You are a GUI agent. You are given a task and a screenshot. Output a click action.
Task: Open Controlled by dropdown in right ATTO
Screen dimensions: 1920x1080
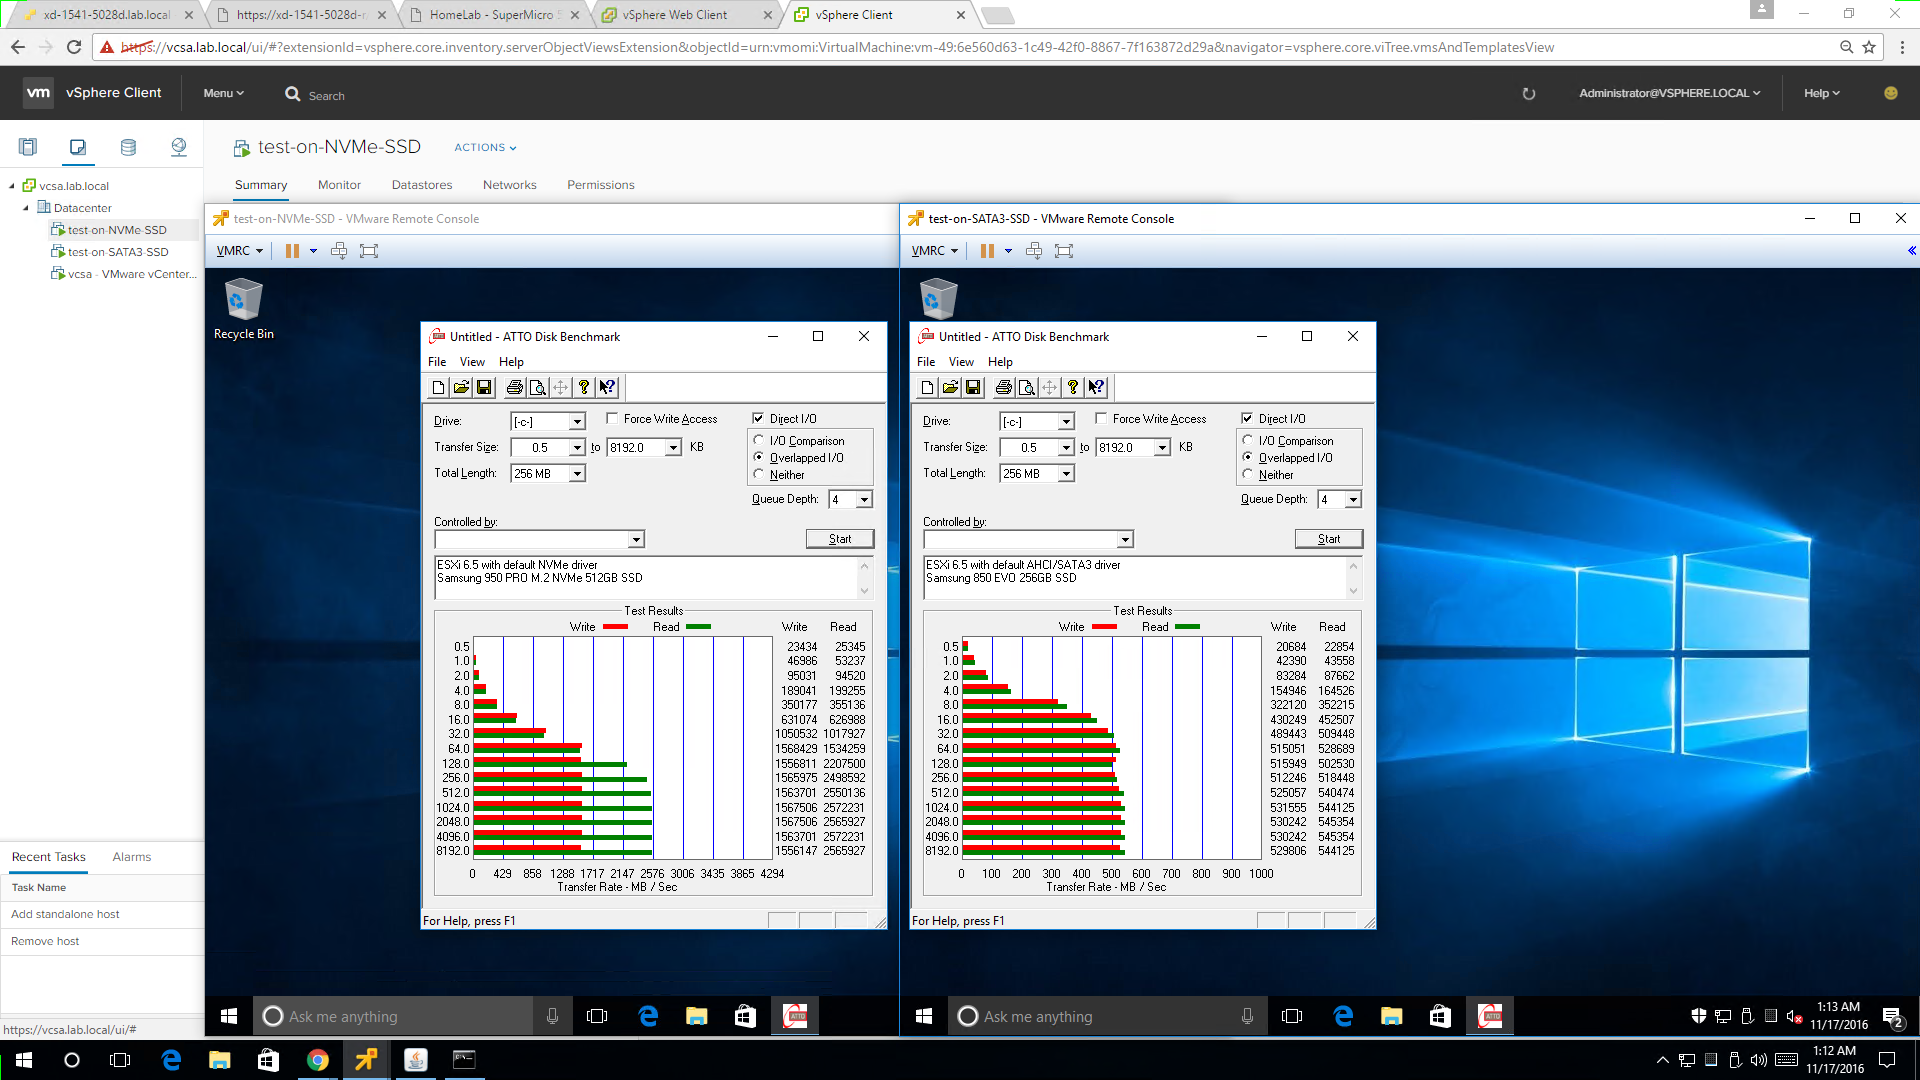(x=1125, y=540)
